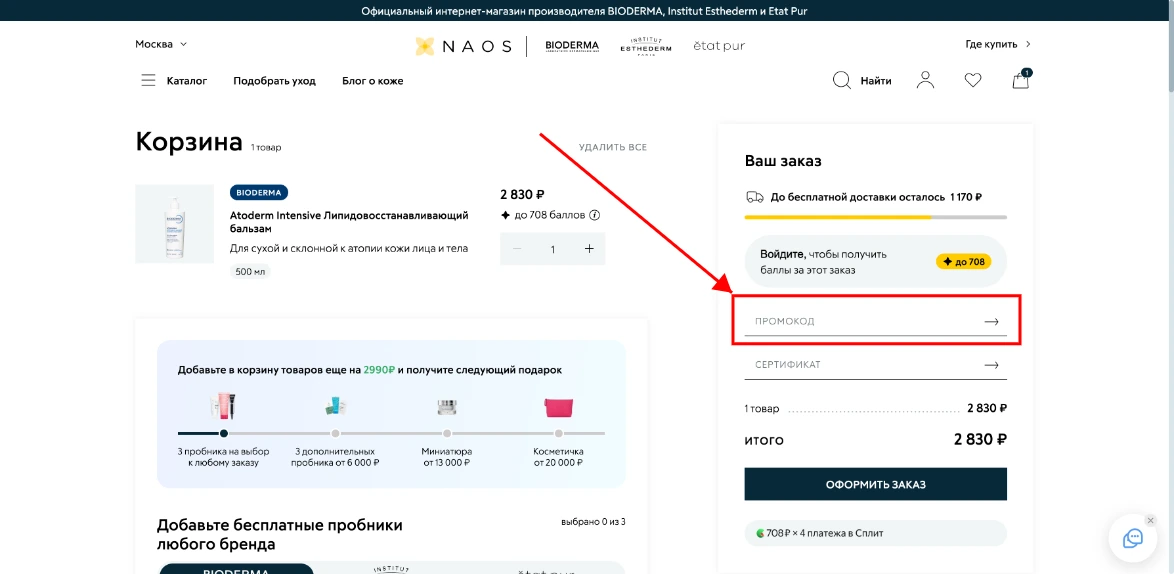Submit certificate with arrow icon

point(991,364)
